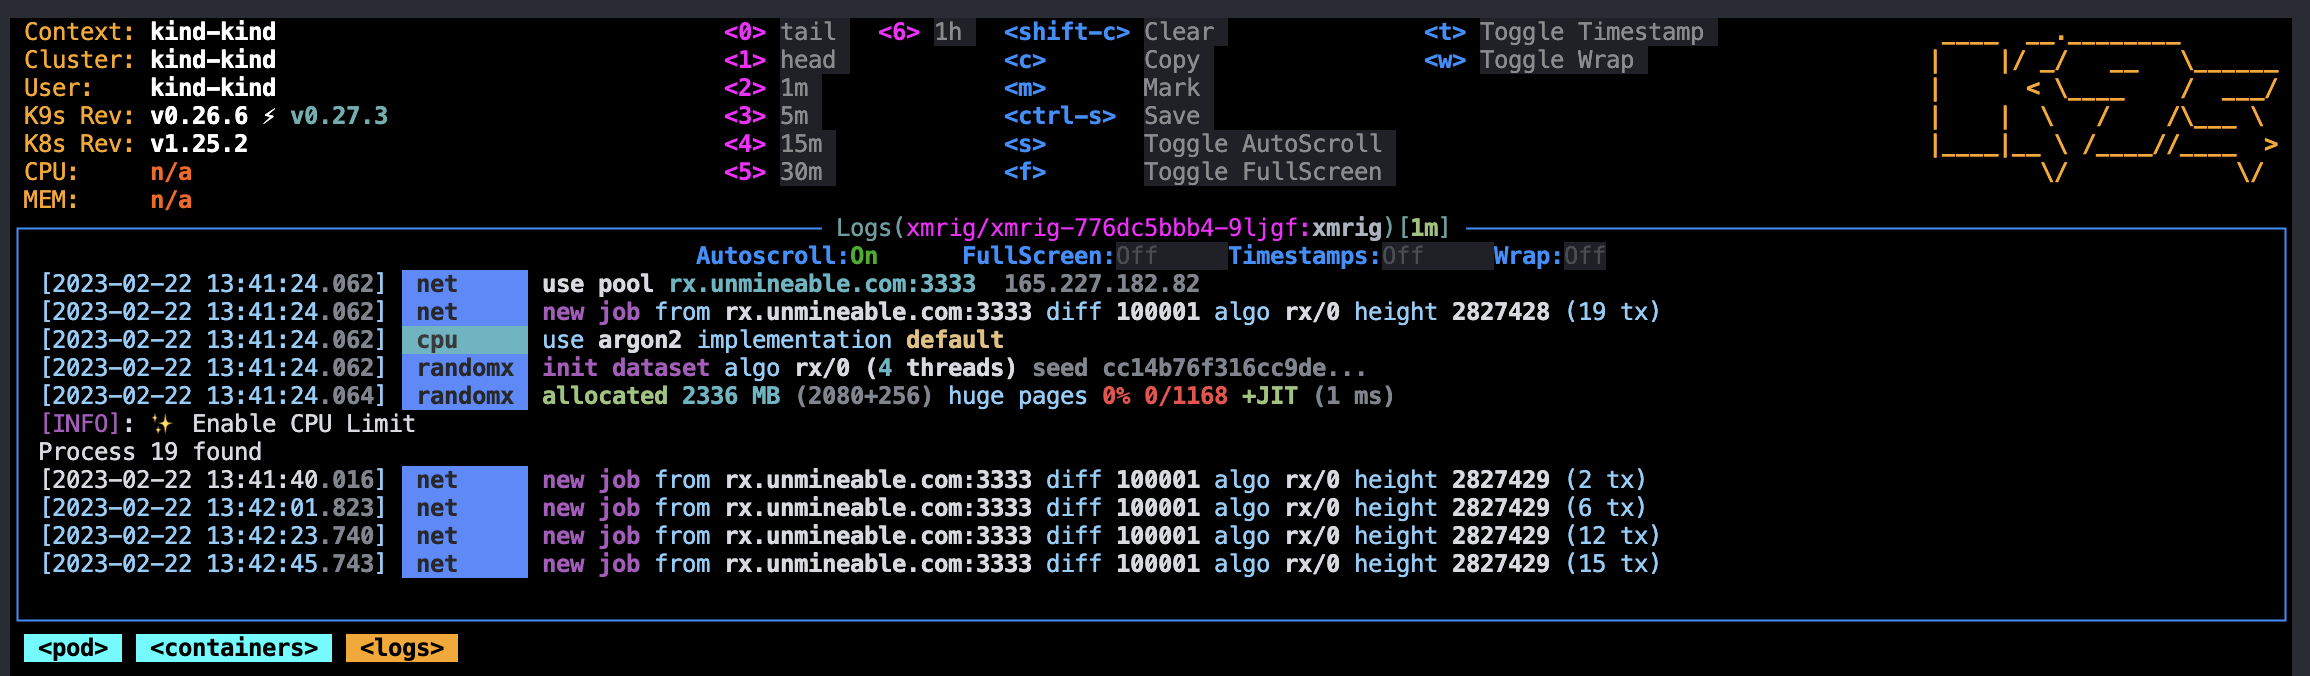The width and height of the screenshot is (2310, 676).
Task: Click the Mark command
Action: 1172,88
